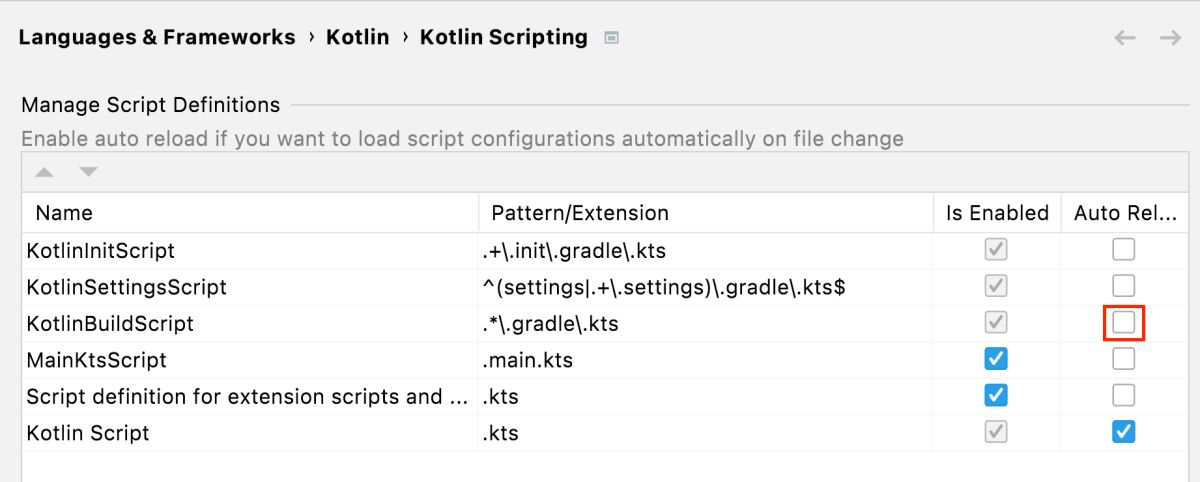Screen dimensions: 1200x482
Task: Open Languages & Frameworks breadcrumb
Action: [x=157, y=38]
